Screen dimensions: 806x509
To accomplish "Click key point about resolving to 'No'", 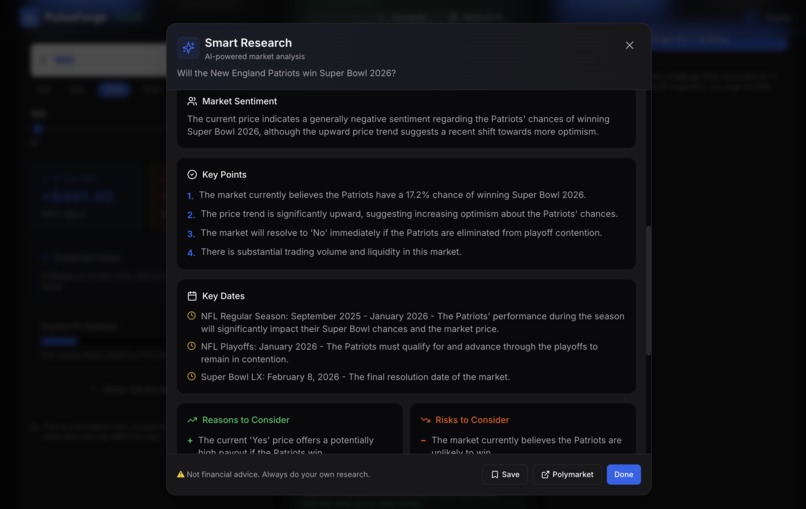I will click(x=401, y=233).
